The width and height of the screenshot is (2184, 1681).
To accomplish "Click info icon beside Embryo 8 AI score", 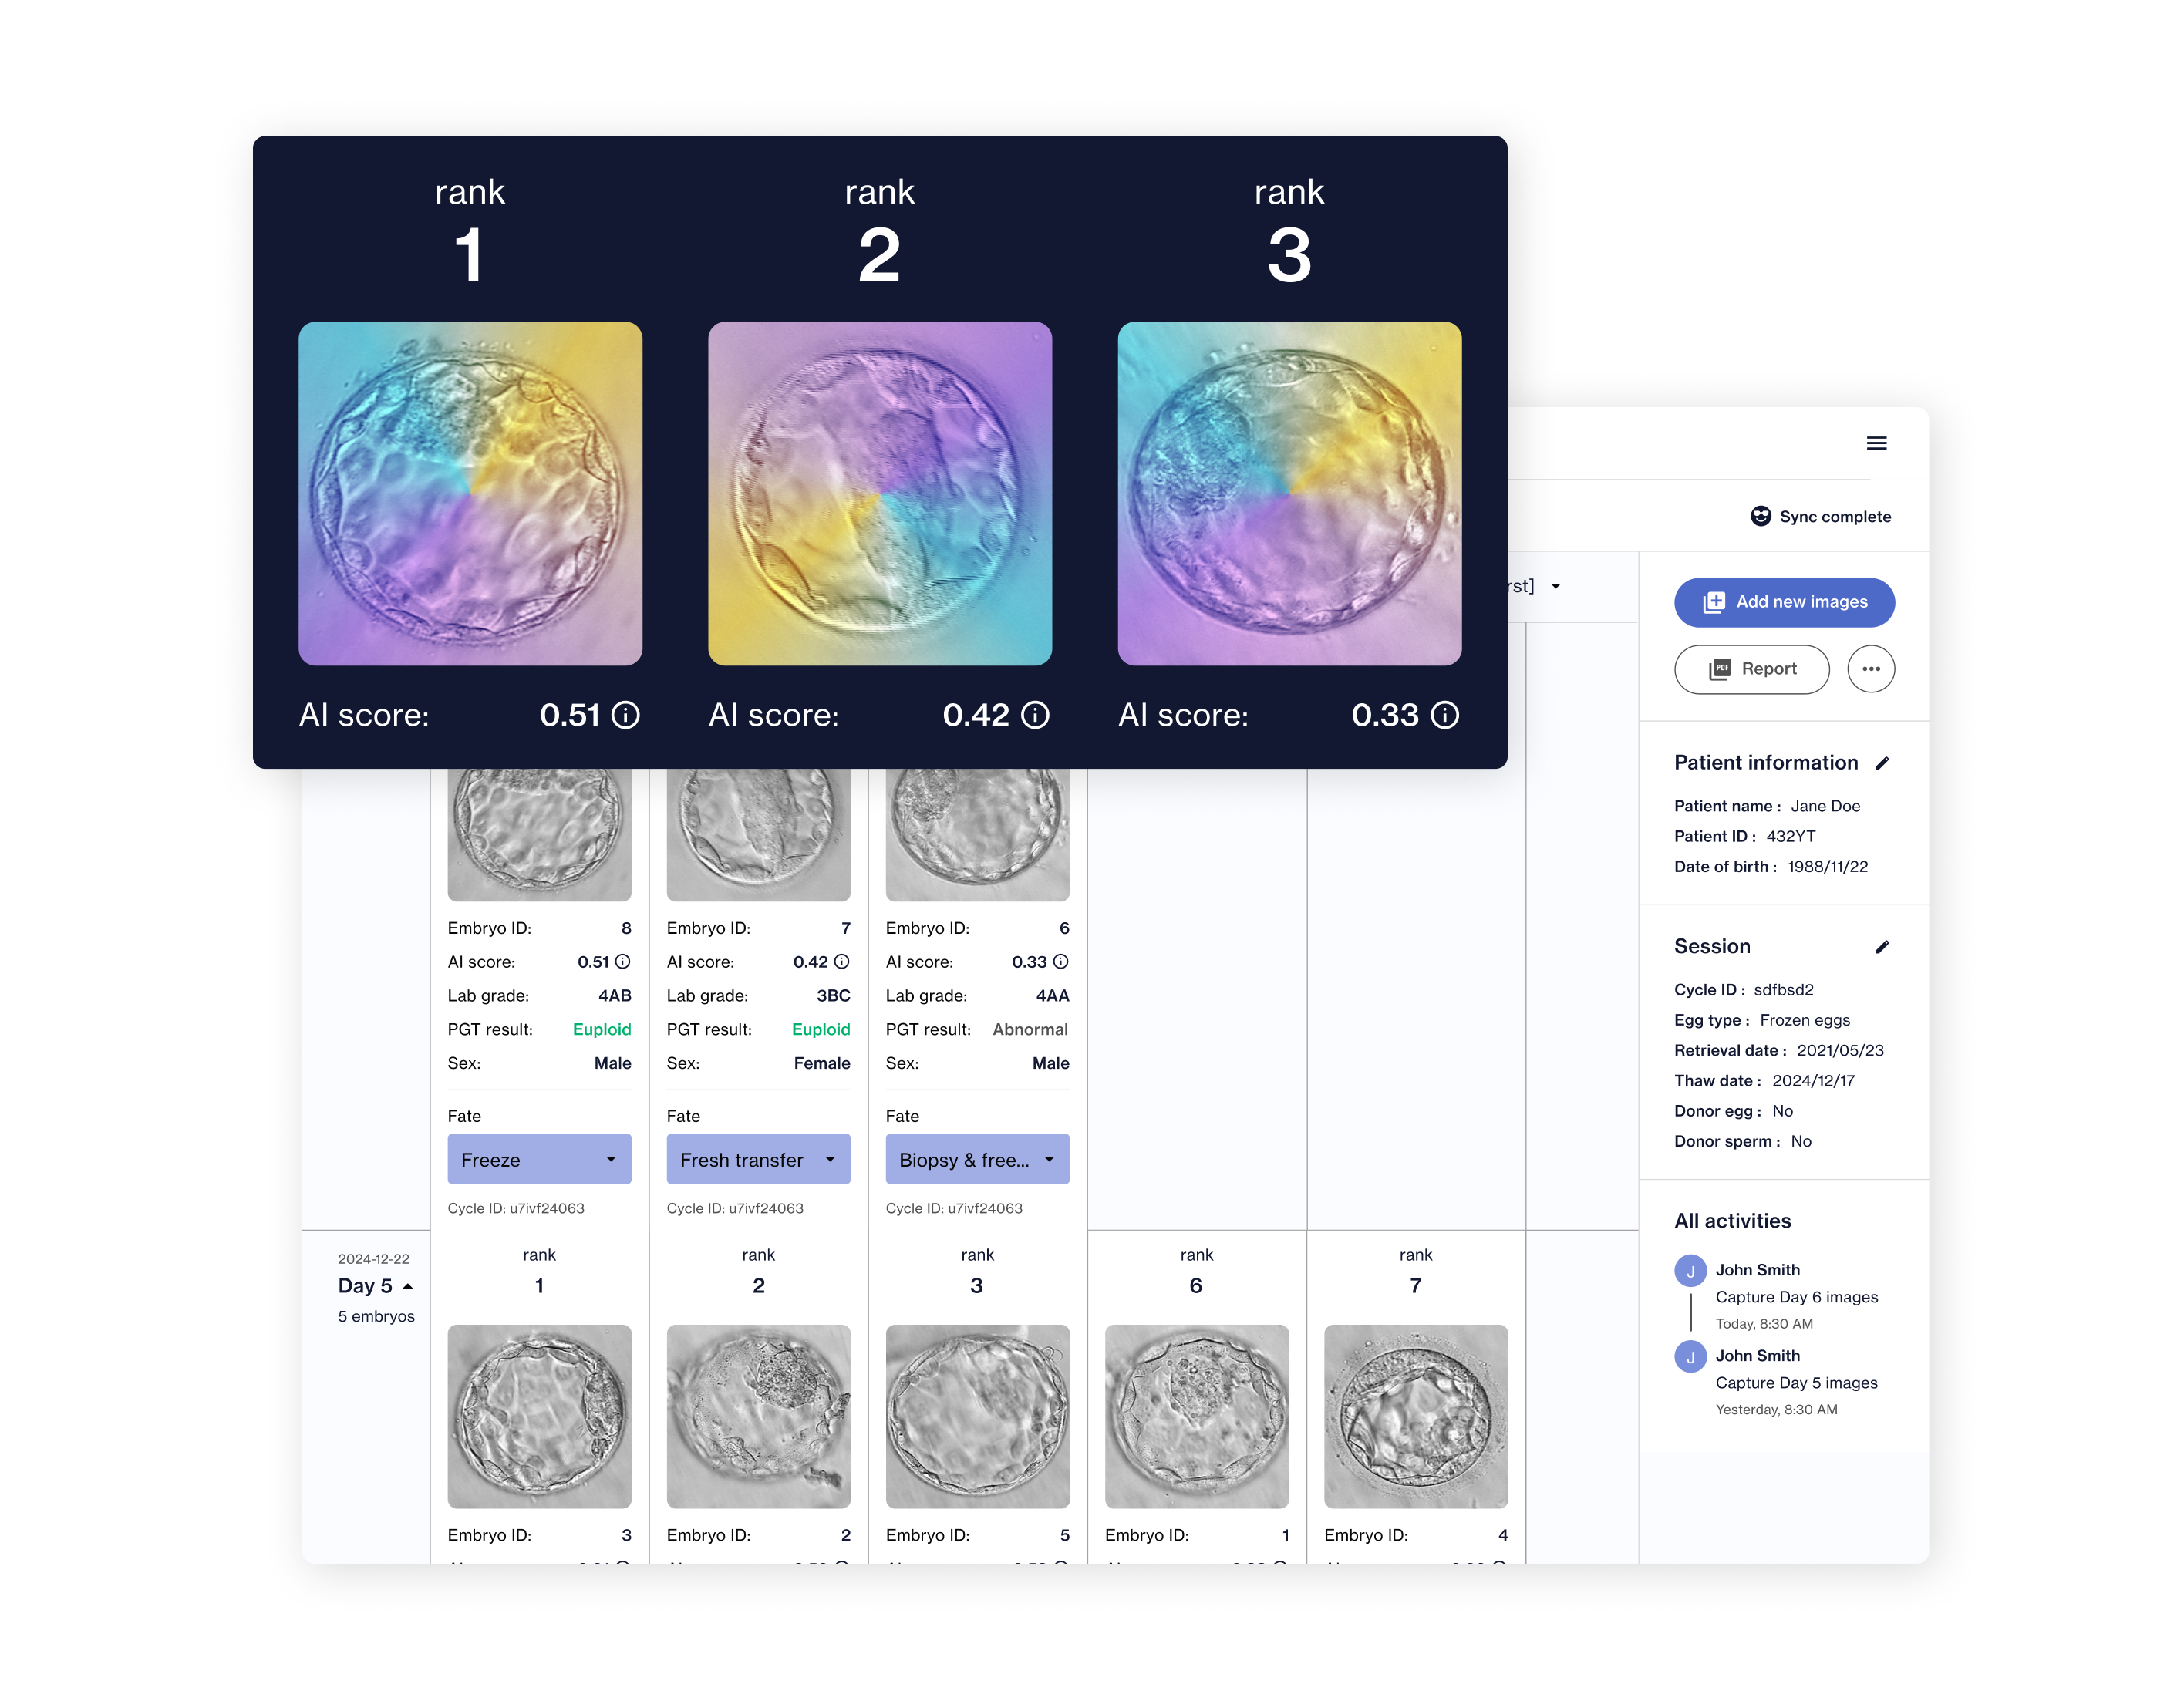I will tap(623, 962).
